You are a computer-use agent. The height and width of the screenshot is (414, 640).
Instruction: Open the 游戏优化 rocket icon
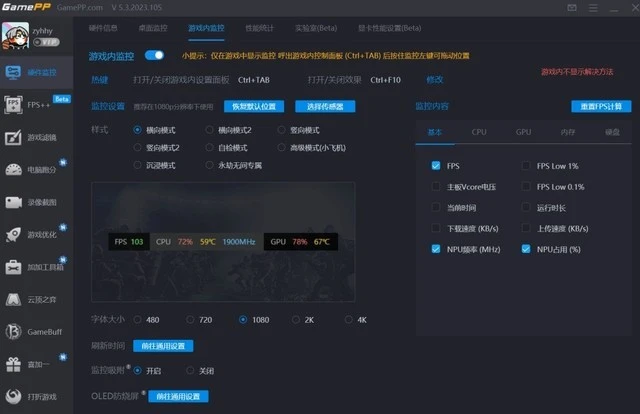coord(13,234)
